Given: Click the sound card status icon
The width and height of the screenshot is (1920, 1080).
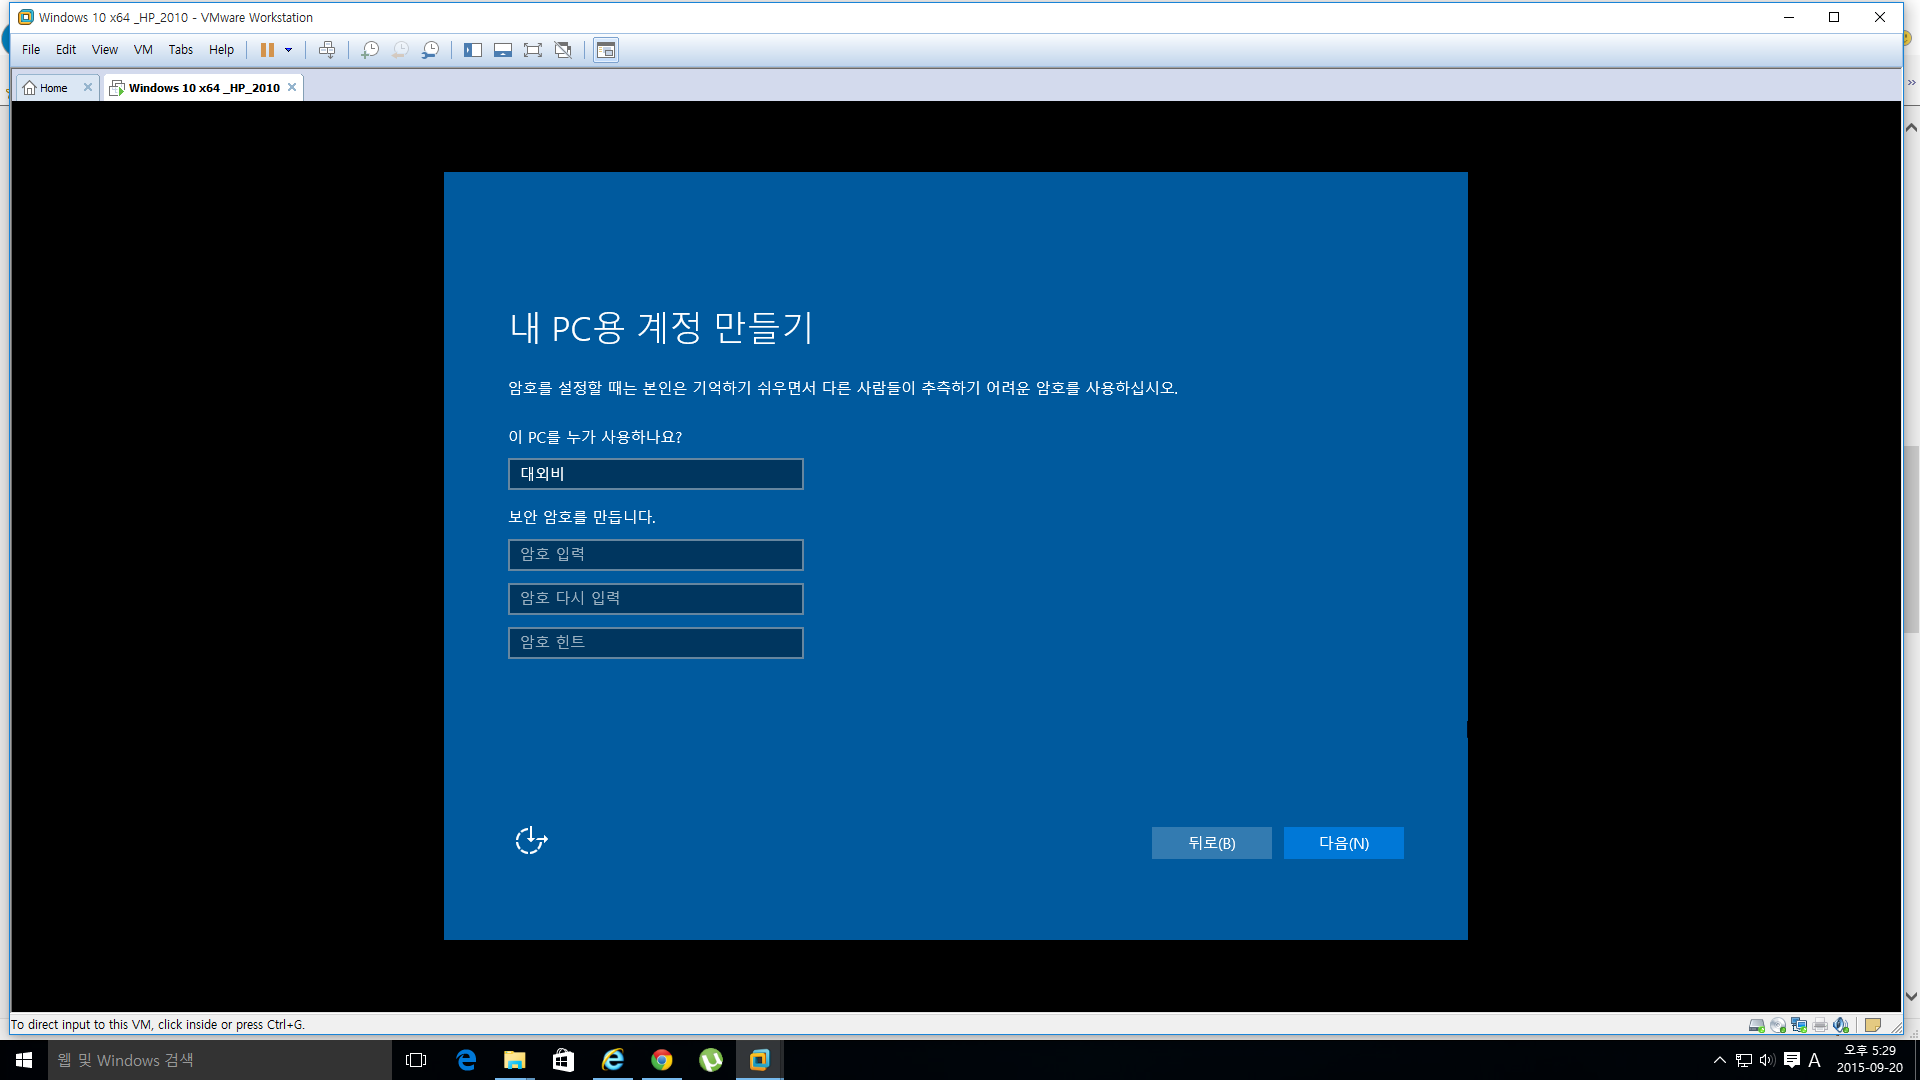Looking at the screenshot, I should pos(1841,1025).
